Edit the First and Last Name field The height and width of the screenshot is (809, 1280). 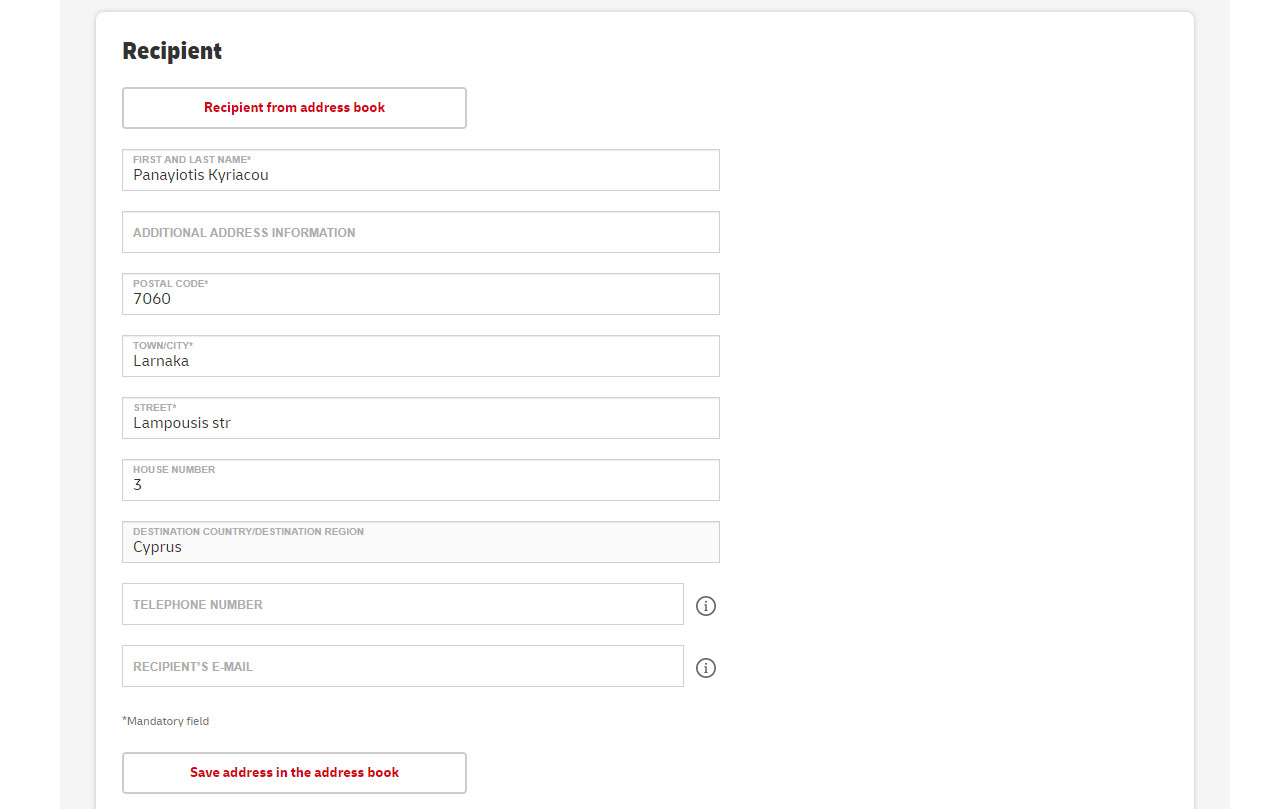click(421, 170)
